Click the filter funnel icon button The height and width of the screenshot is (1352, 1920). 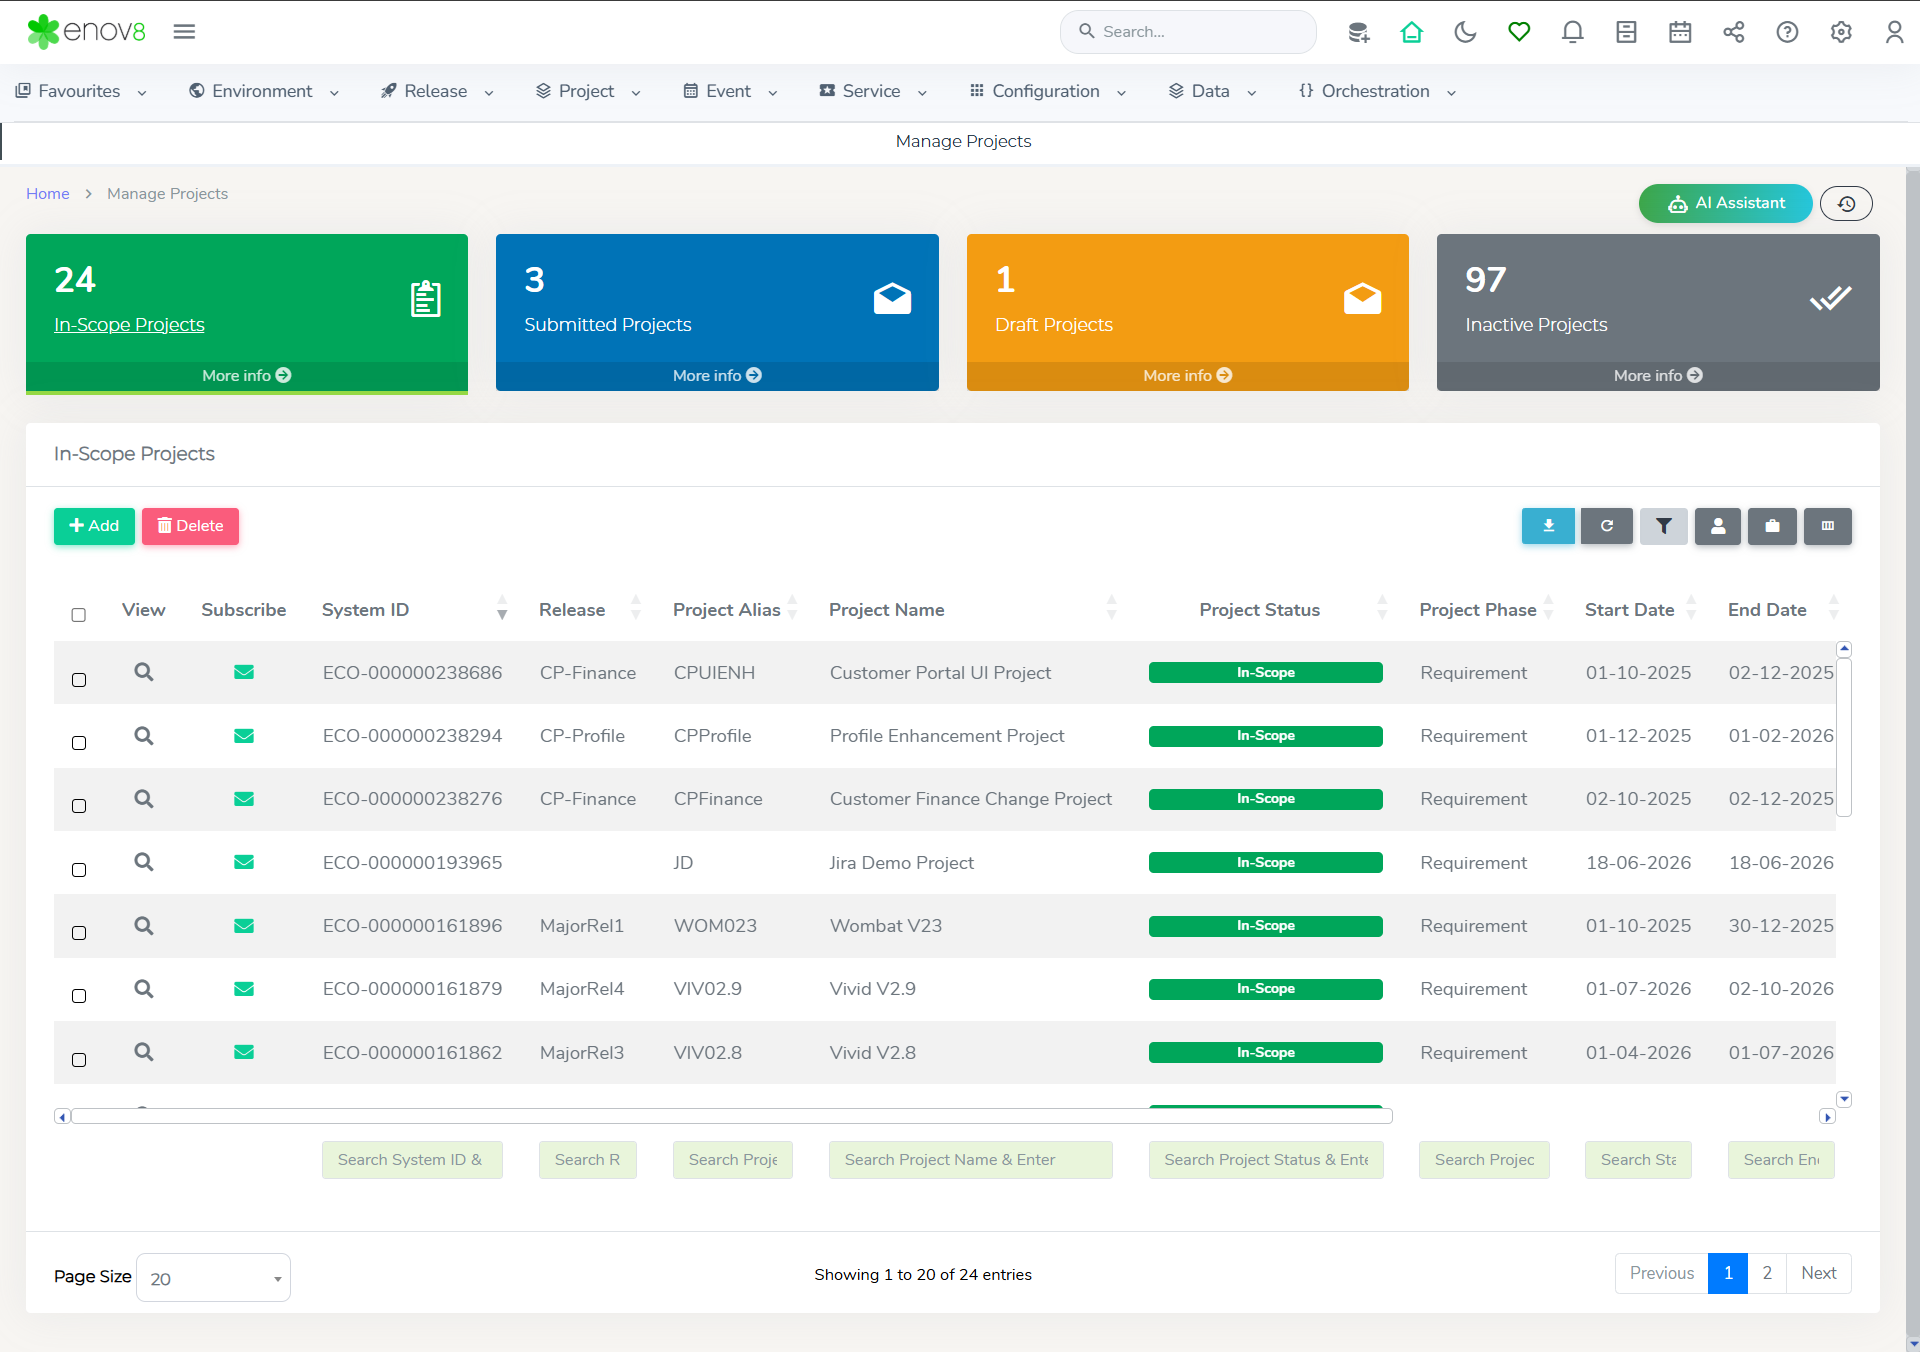click(x=1663, y=526)
